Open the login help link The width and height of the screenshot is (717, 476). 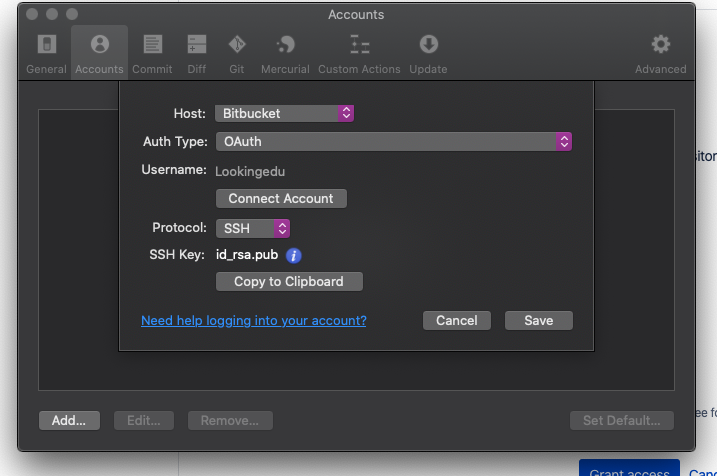[253, 321]
